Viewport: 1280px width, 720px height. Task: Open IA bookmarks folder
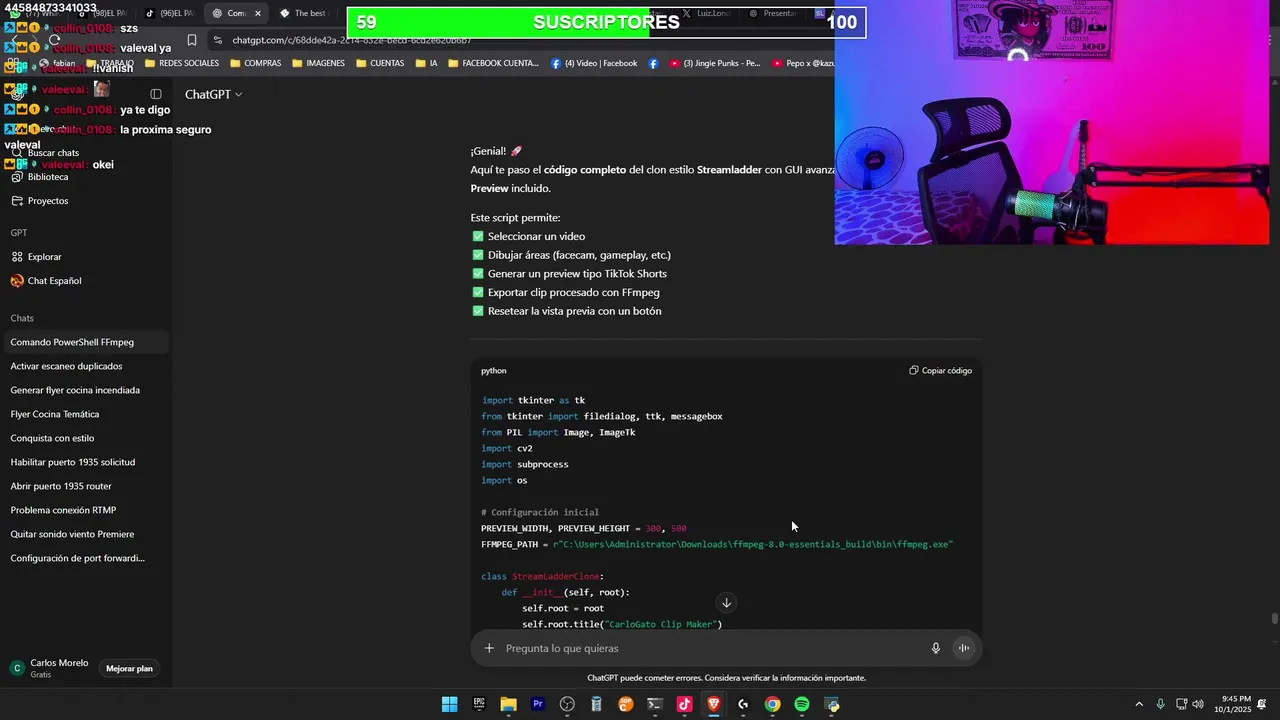coord(426,63)
